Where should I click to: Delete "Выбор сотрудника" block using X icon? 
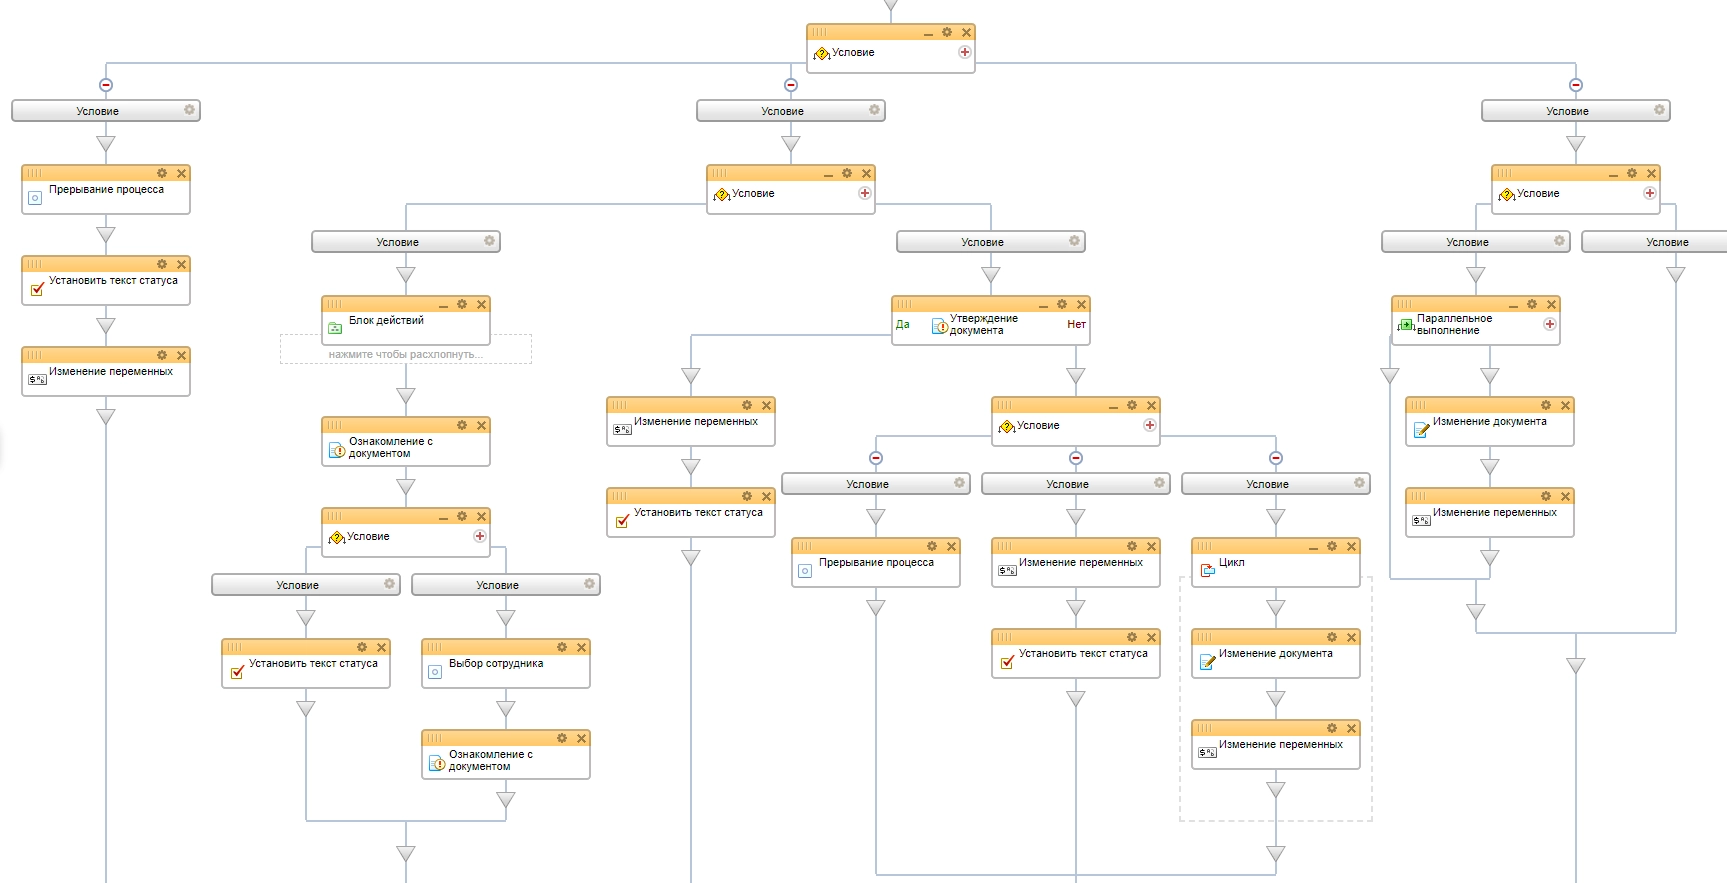581,647
